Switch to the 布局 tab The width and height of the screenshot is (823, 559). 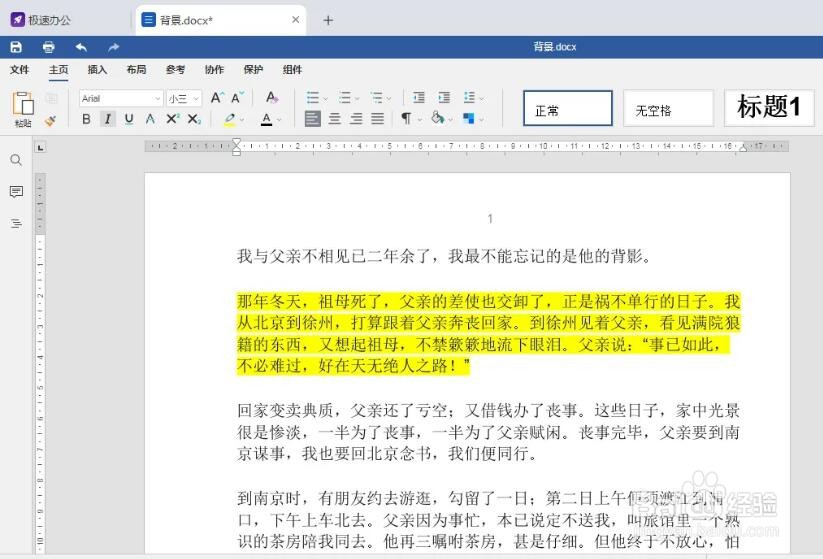coord(136,69)
